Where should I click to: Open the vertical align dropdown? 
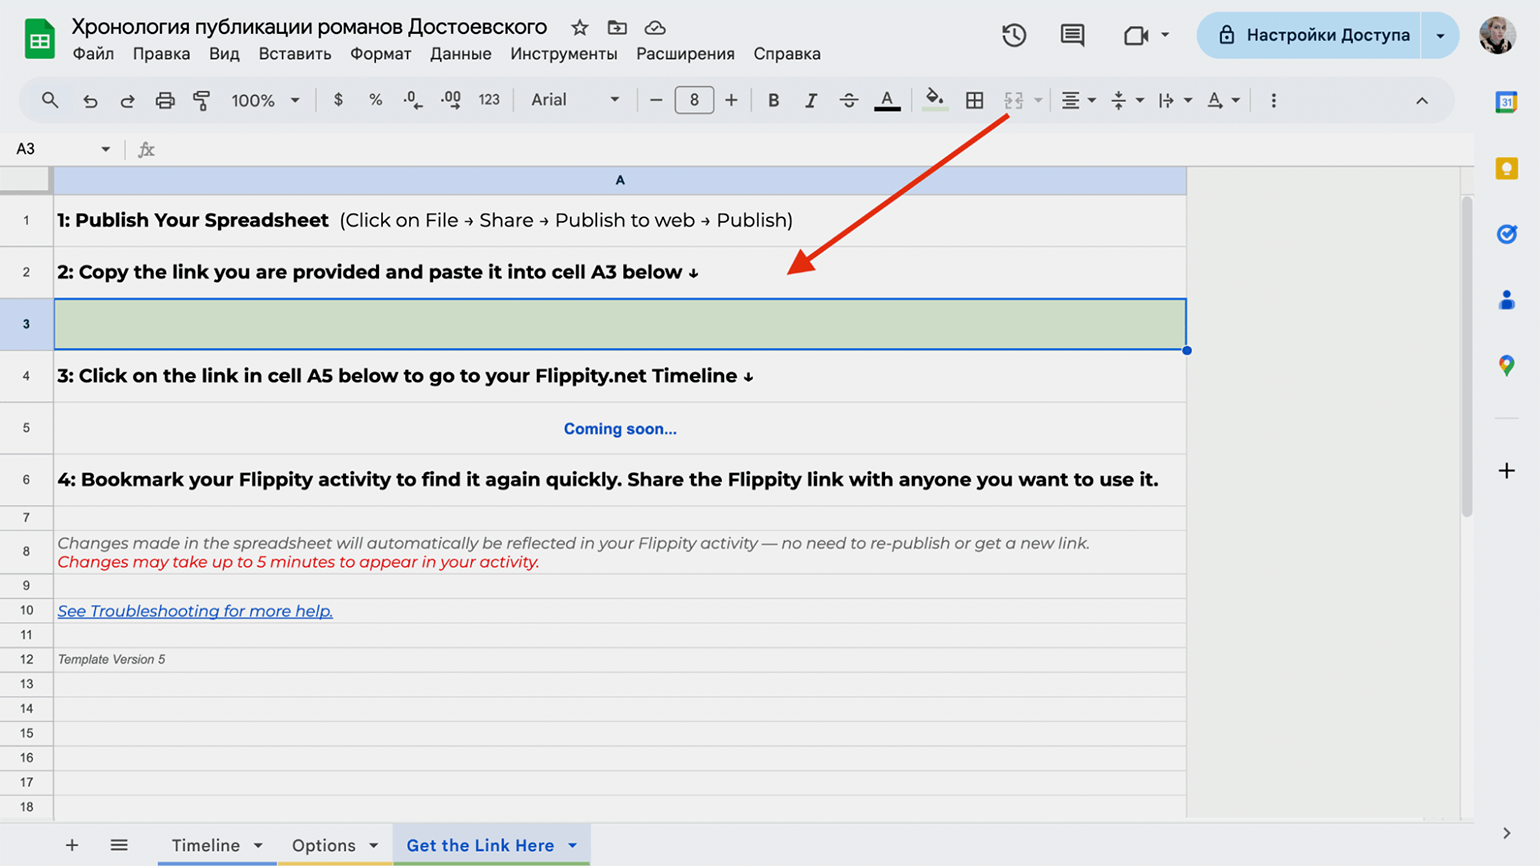pos(1127,100)
